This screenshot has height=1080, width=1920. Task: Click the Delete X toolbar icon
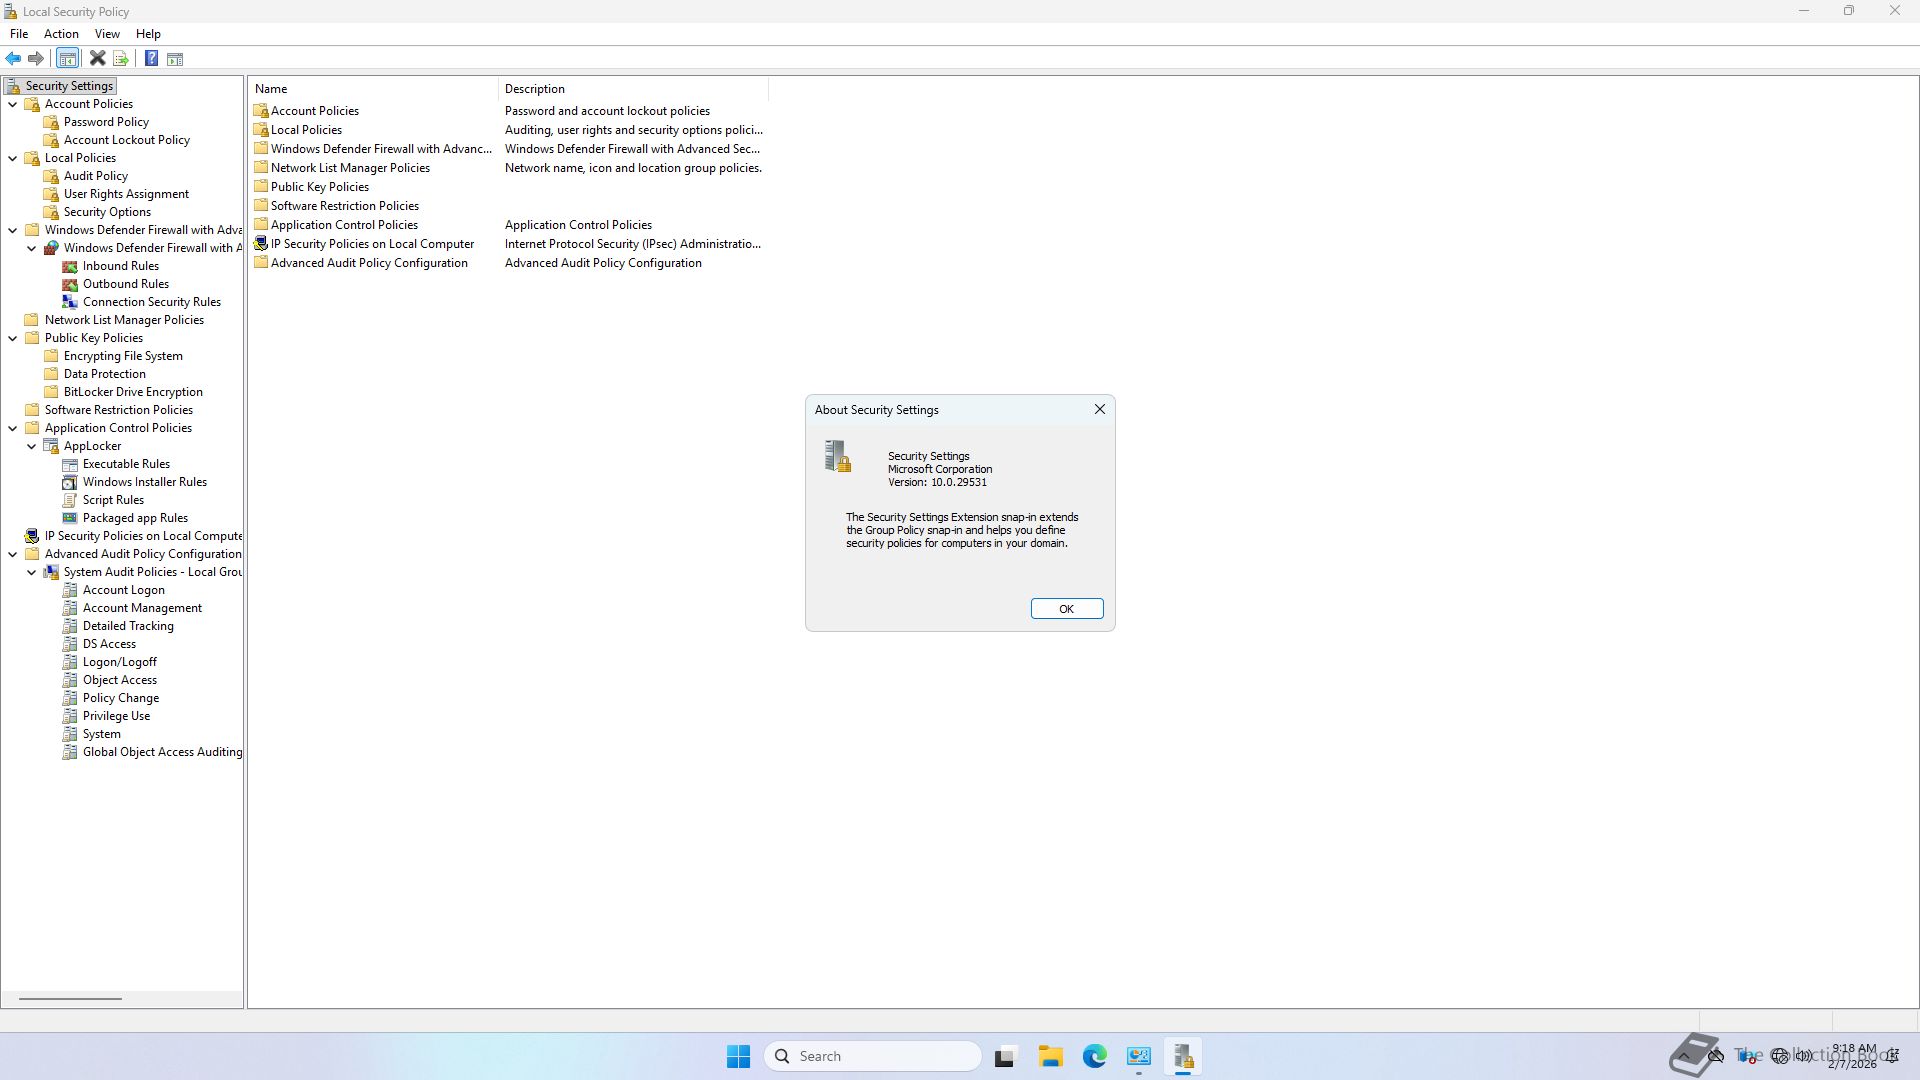97,59
